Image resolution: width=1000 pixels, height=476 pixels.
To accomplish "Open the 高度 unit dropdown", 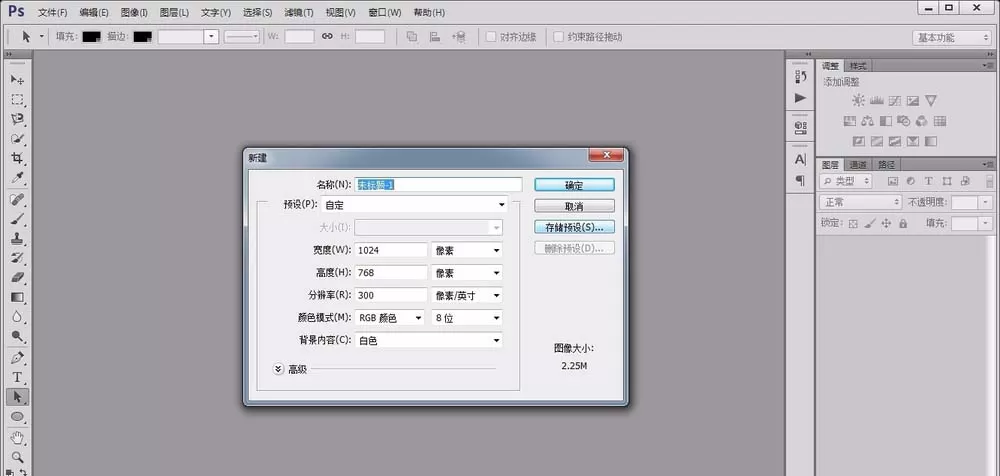I will pyautogui.click(x=467, y=272).
